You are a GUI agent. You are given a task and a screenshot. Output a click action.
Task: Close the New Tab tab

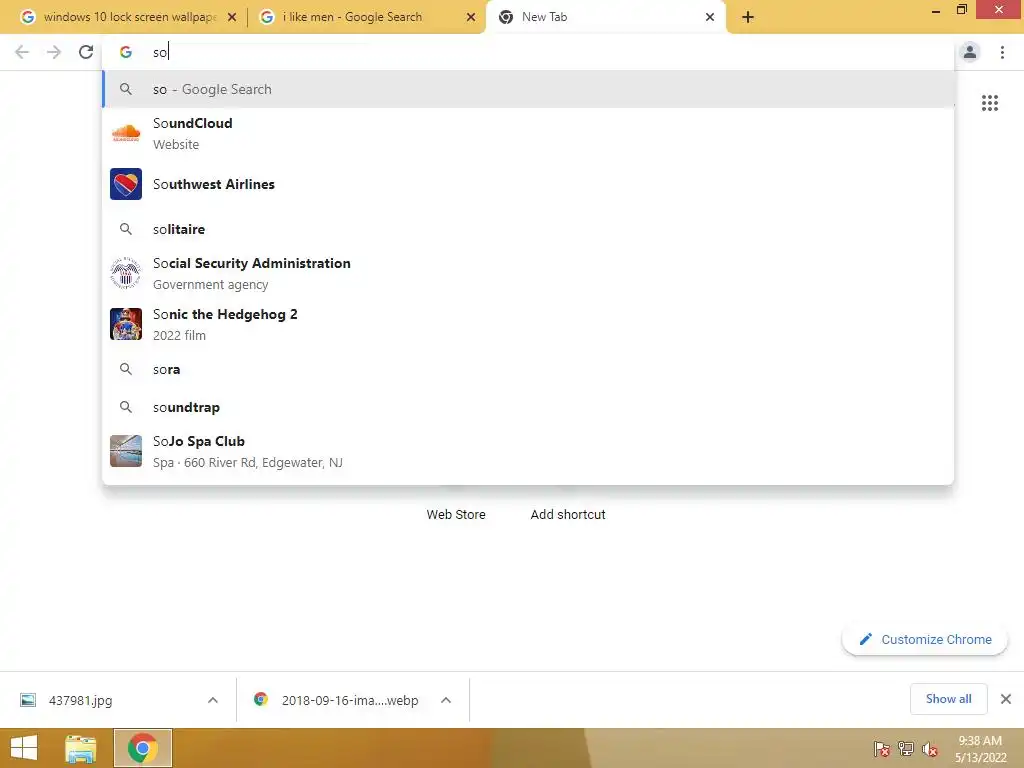[x=710, y=17]
